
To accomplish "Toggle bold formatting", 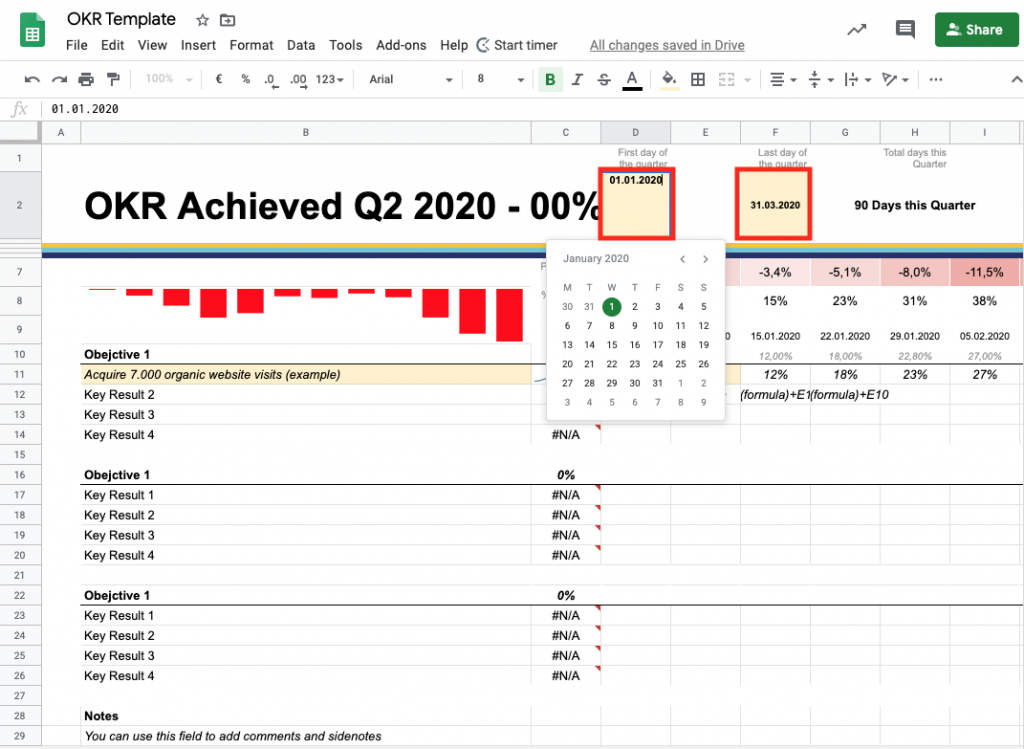I will [x=549, y=79].
